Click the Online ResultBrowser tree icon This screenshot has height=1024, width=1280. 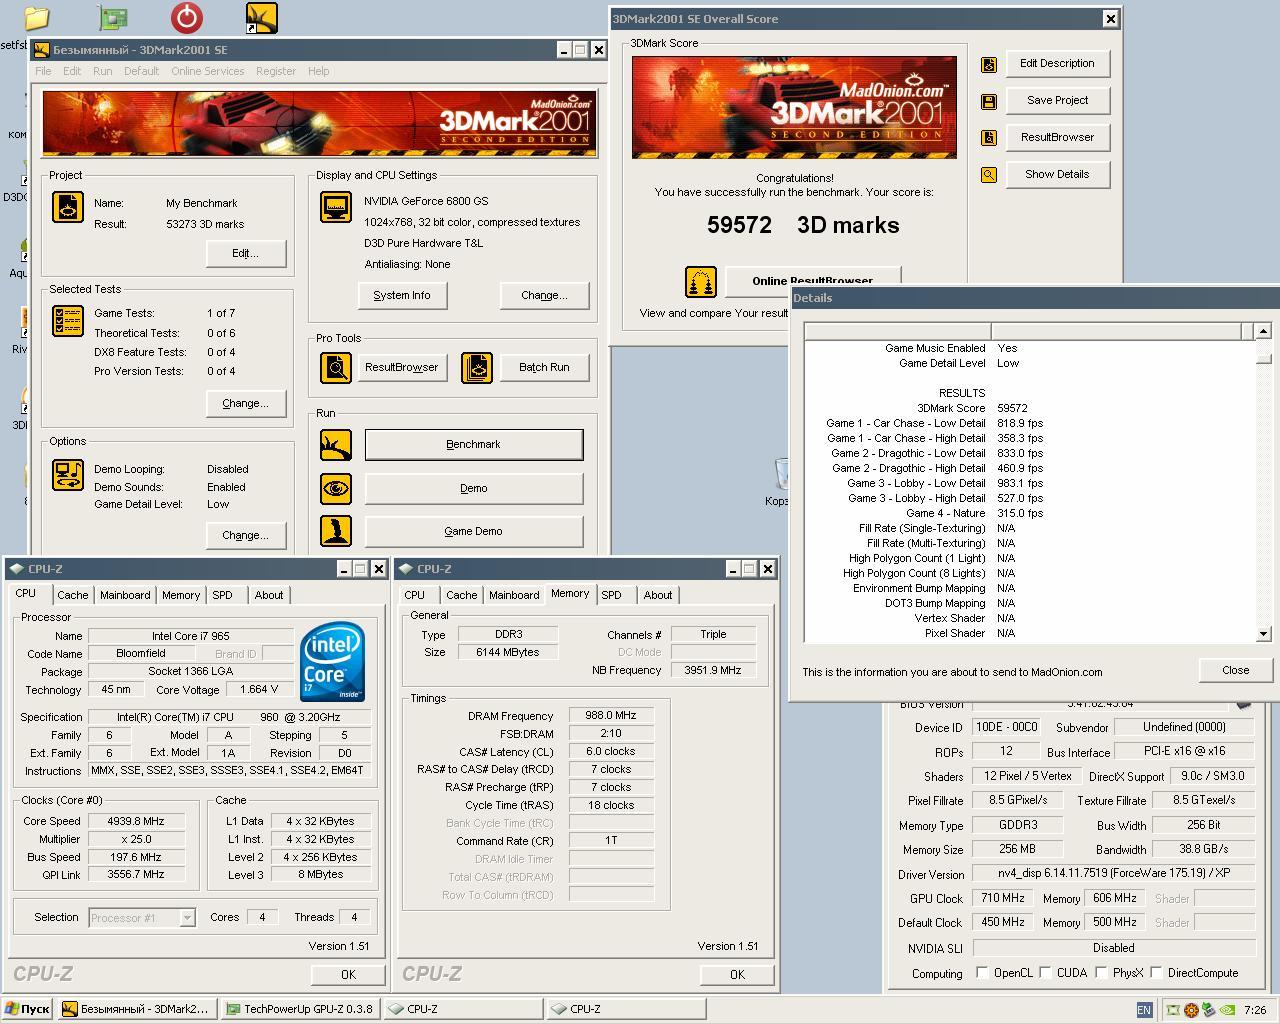coord(701,282)
